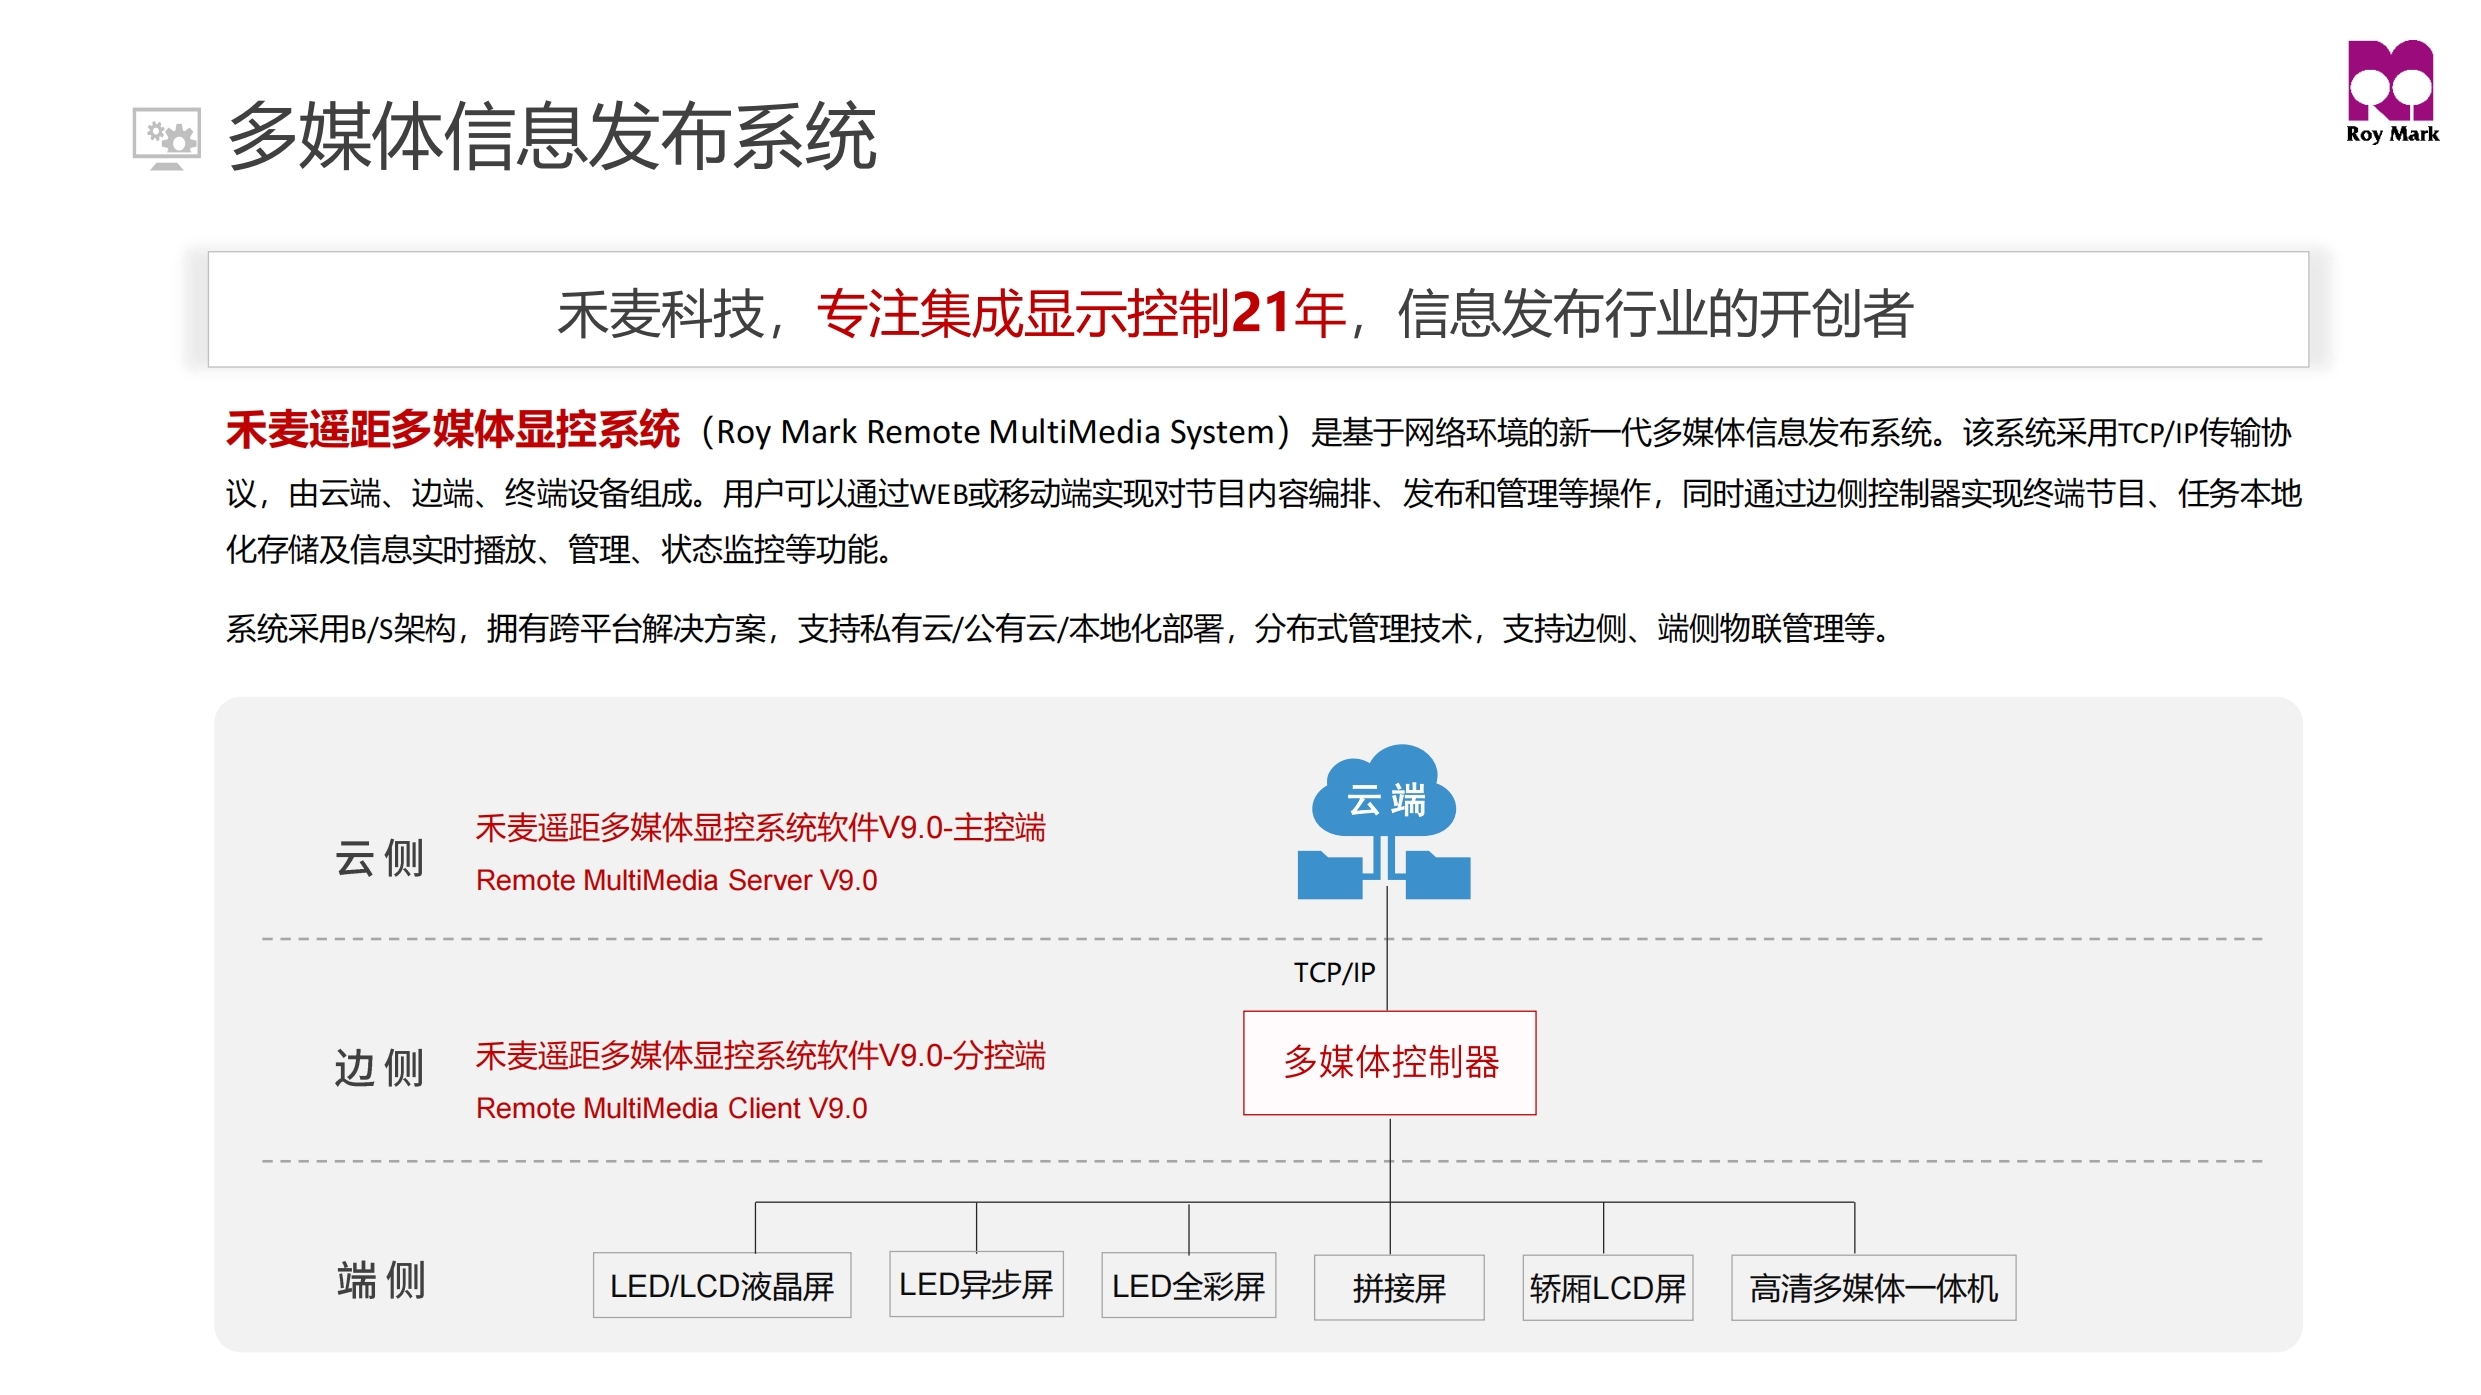Click the Remote MultiMedia Server V9.0 text
Screen dimensions: 2481x1395
point(676,880)
